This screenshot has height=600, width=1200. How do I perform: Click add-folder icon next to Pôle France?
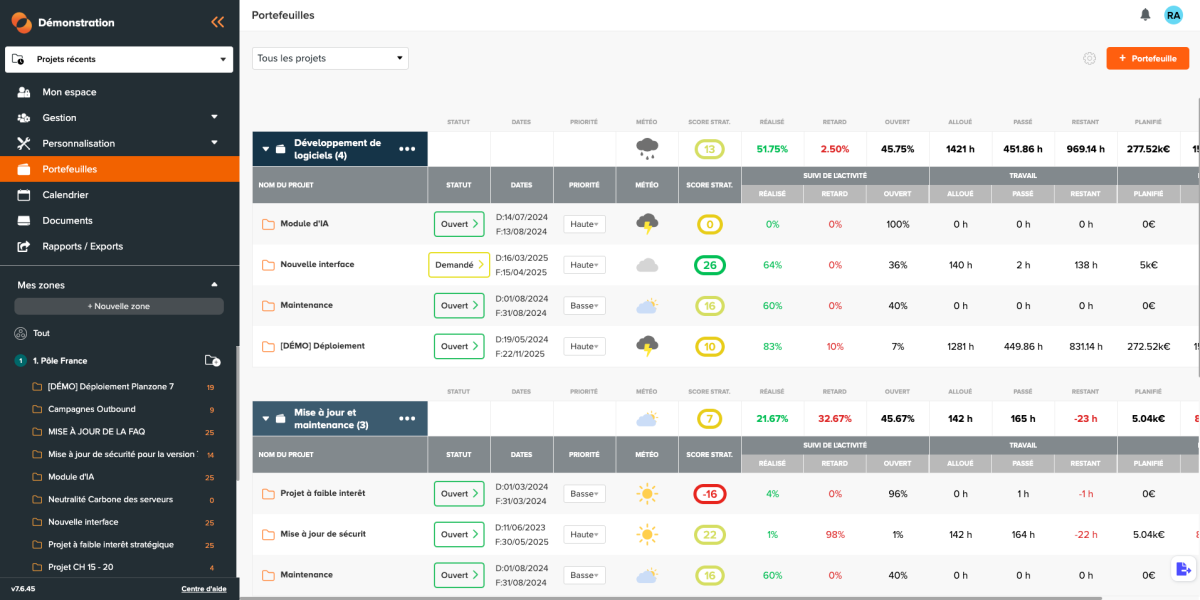pyautogui.click(x=212, y=360)
